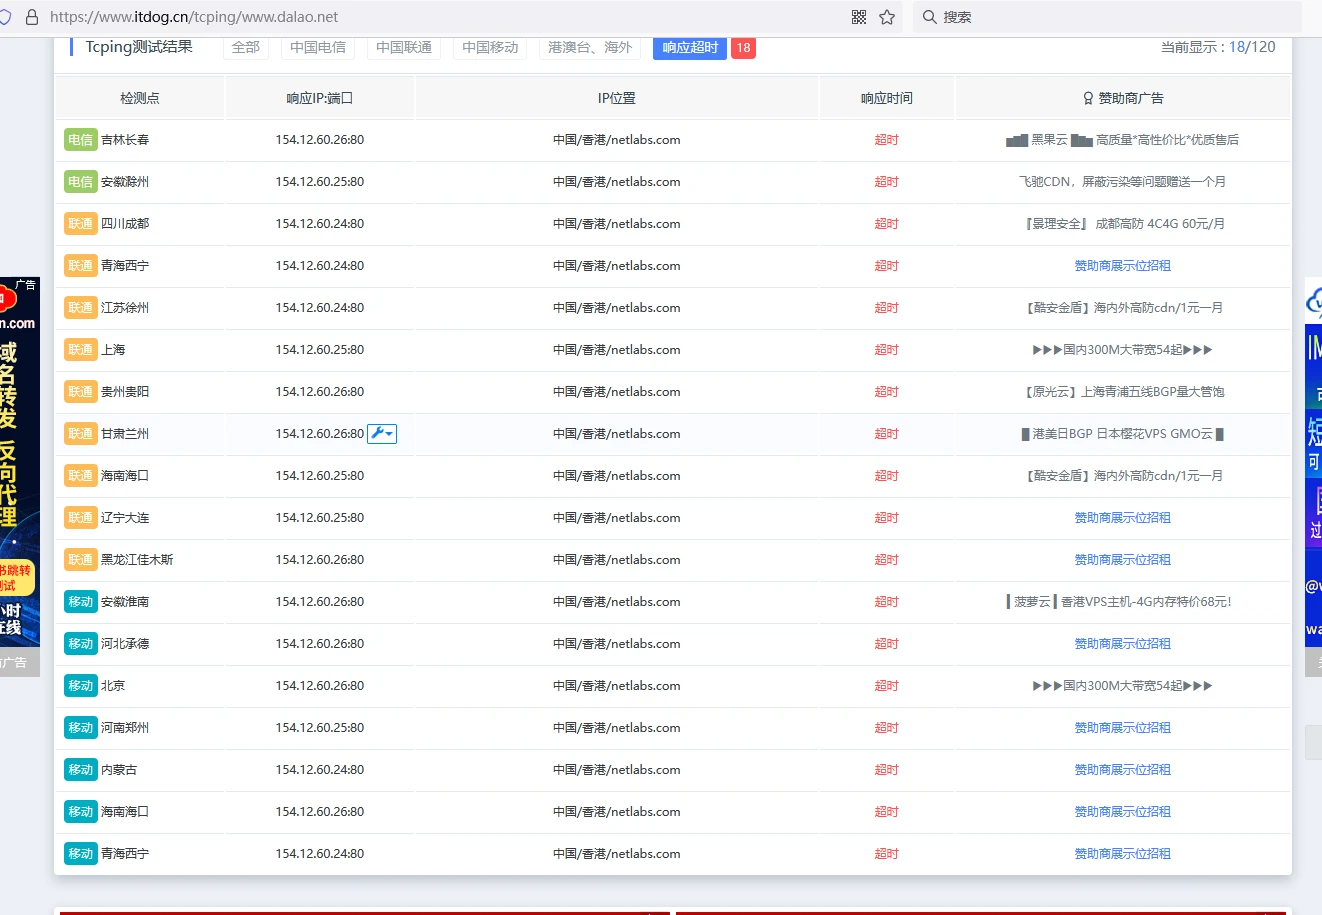Click the red 18 timeout count badge
The width and height of the screenshot is (1322, 915).
(x=743, y=47)
